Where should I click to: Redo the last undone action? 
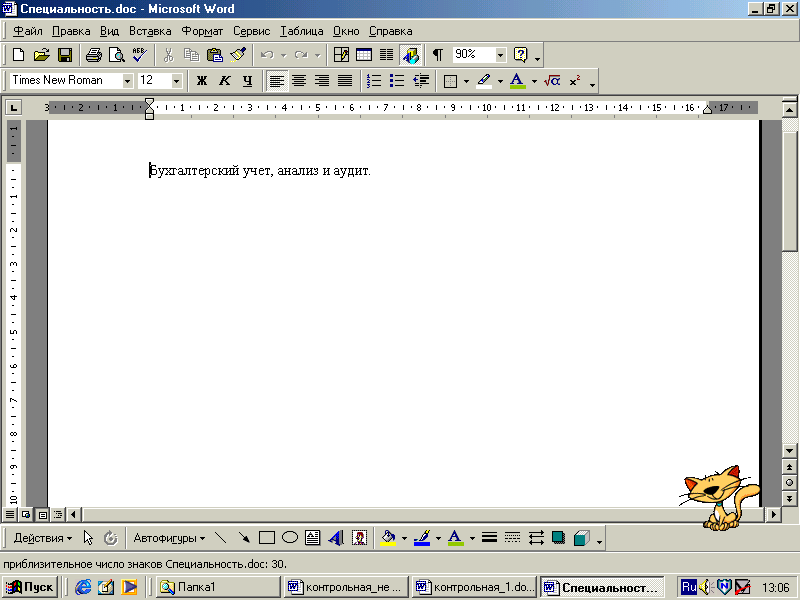coord(301,55)
